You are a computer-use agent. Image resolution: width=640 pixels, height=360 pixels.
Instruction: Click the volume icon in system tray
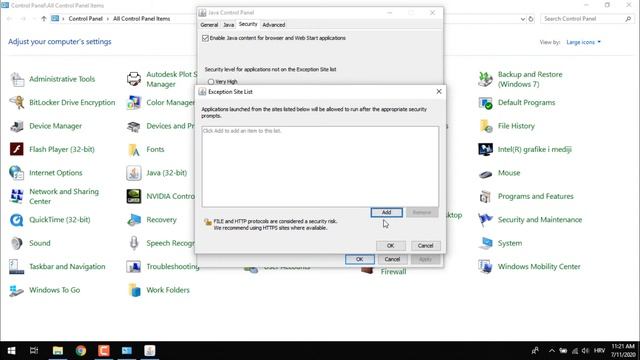[x=585, y=351]
